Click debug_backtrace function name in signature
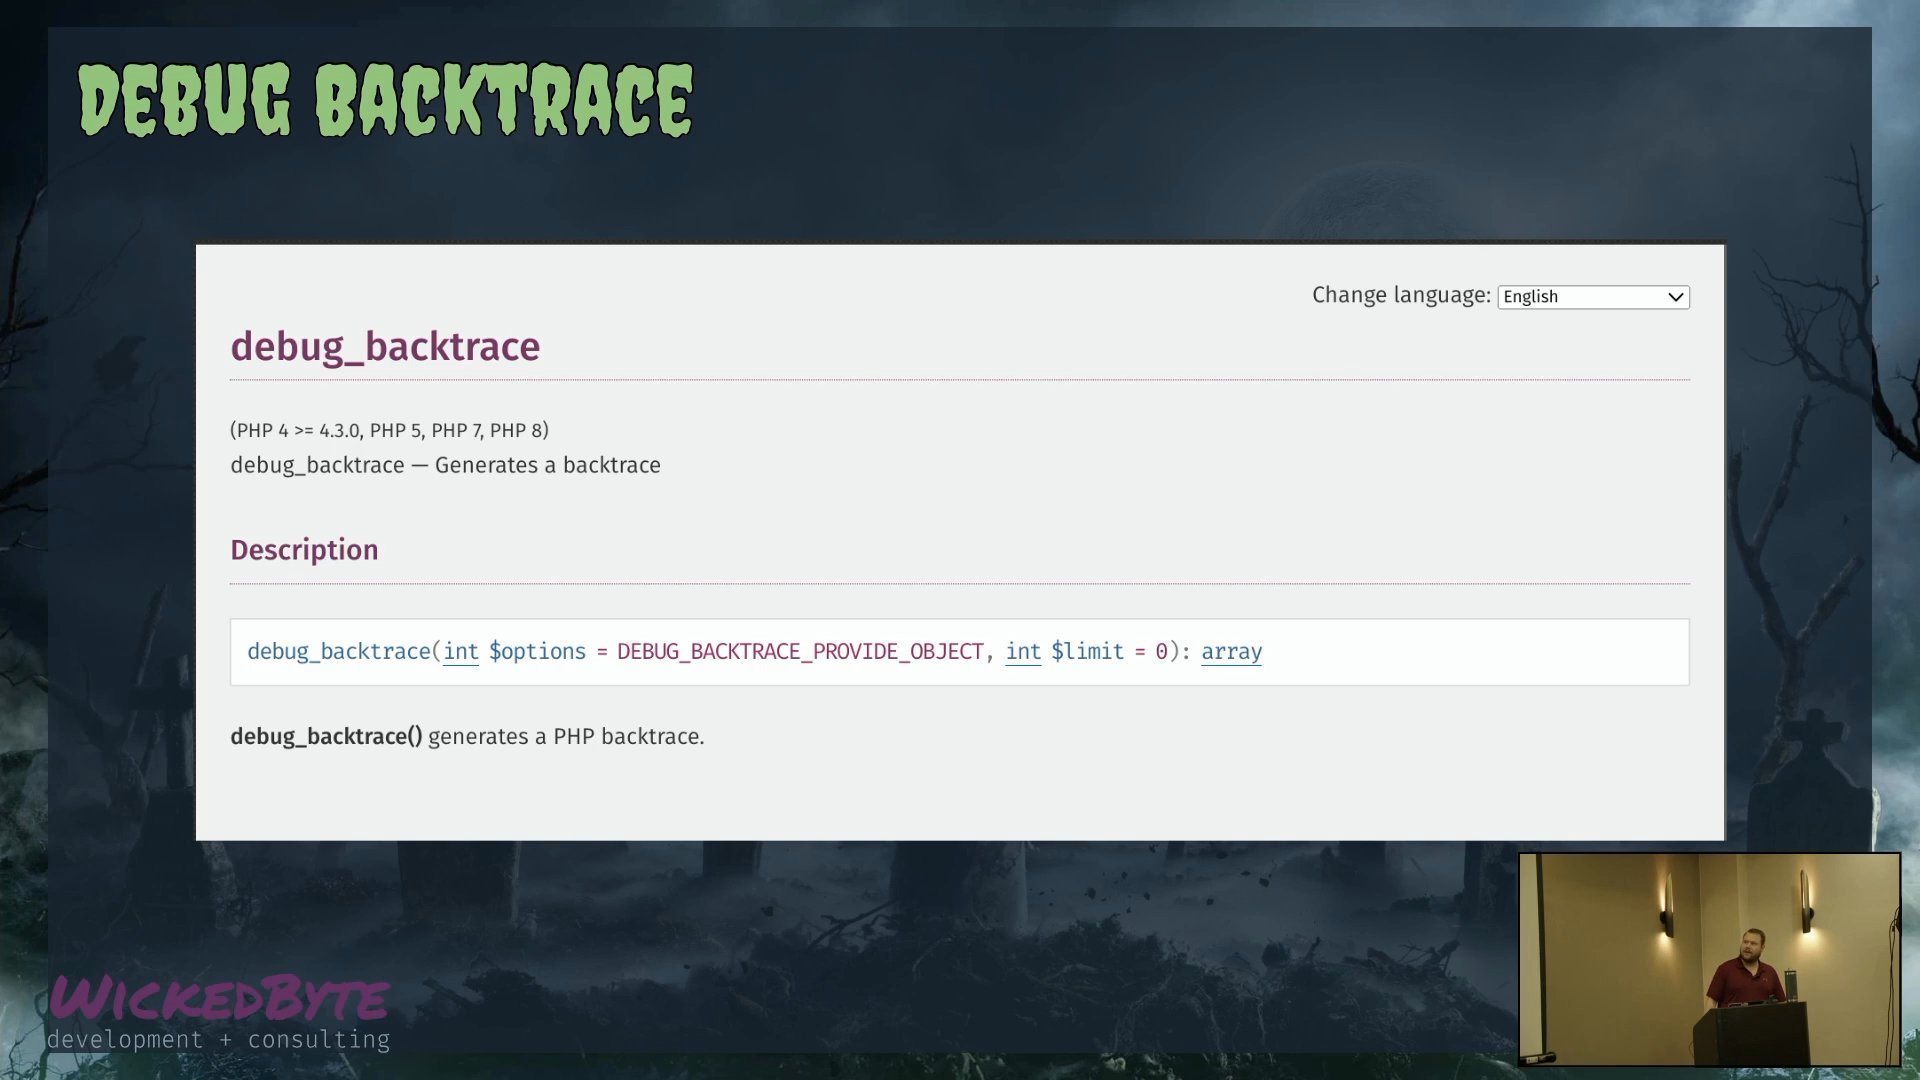This screenshot has width=1920, height=1080. [x=338, y=652]
